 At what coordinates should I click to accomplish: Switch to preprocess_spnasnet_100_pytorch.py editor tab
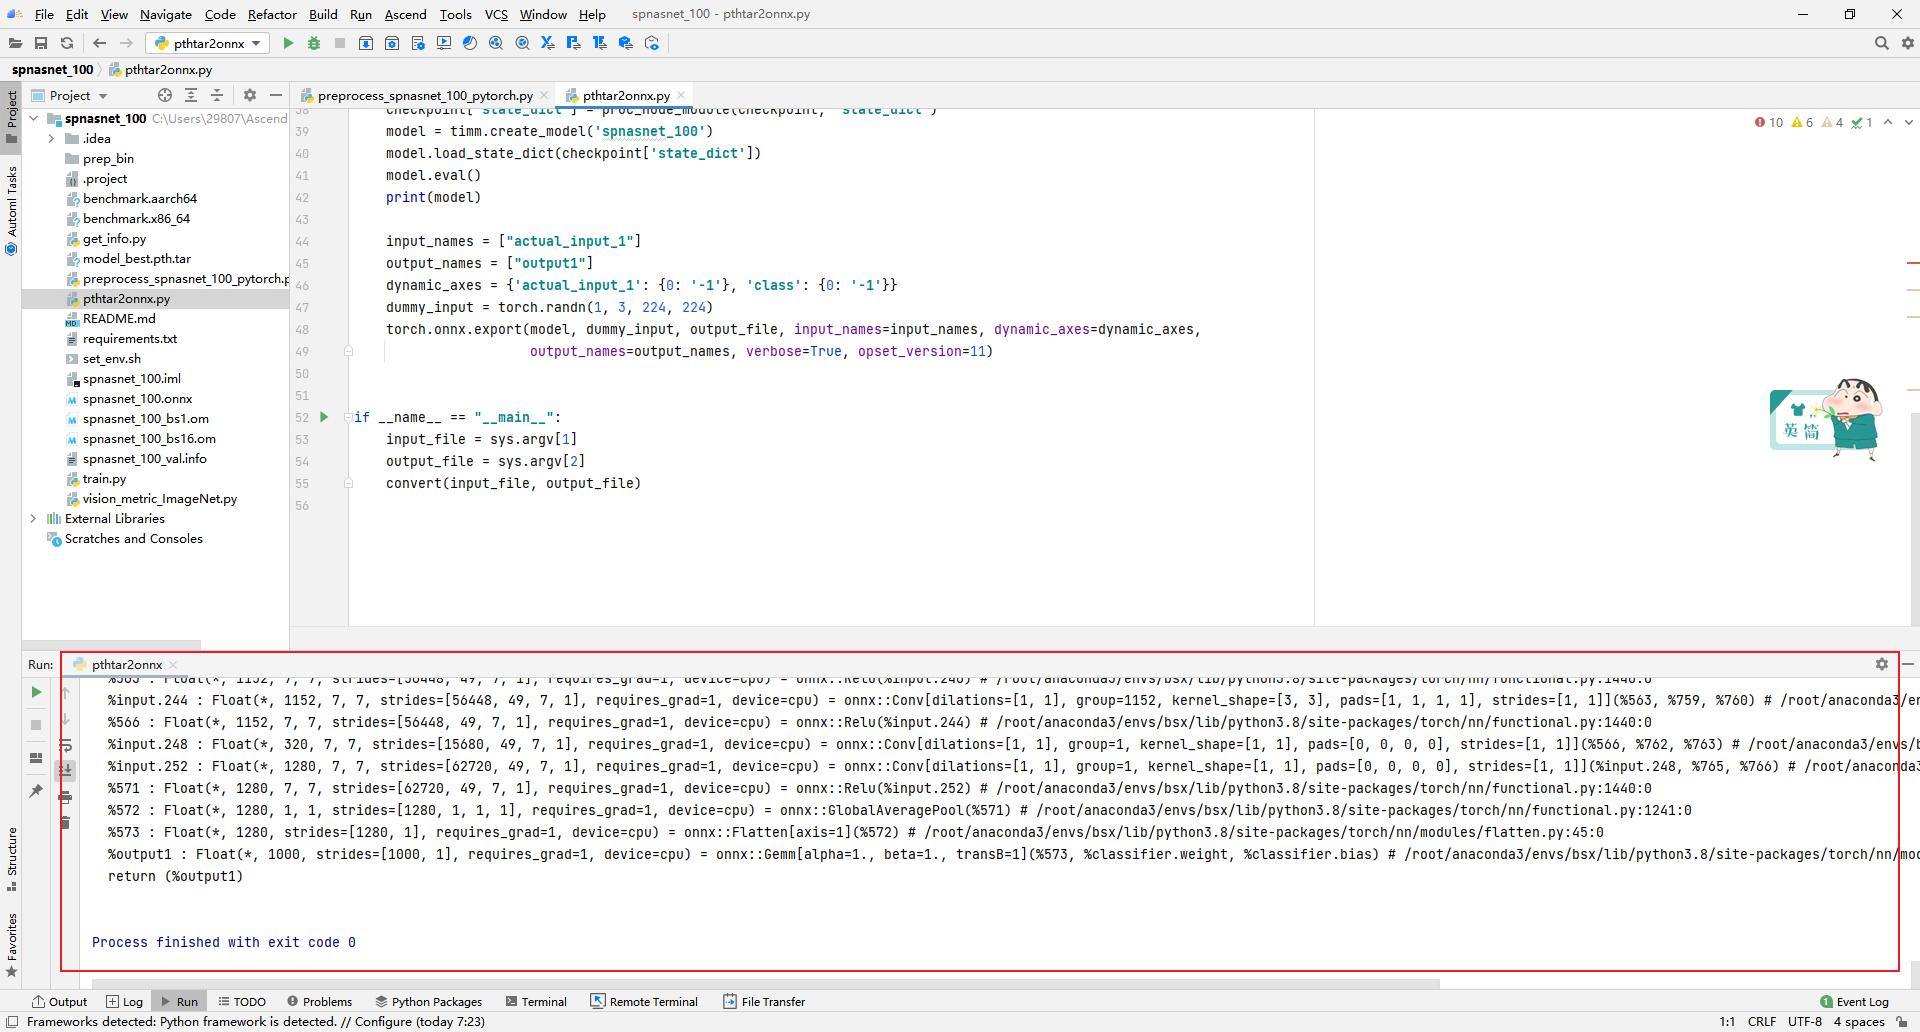[423, 95]
